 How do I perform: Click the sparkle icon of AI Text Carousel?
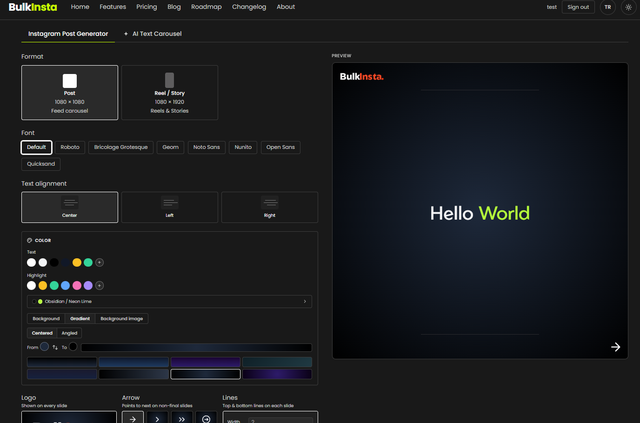(x=126, y=34)
